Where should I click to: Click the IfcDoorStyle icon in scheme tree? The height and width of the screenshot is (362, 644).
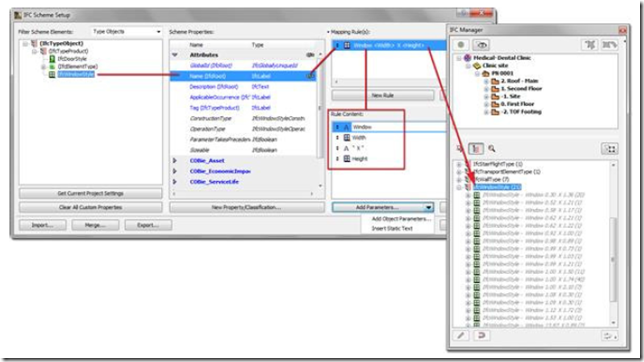pos(52,59)
